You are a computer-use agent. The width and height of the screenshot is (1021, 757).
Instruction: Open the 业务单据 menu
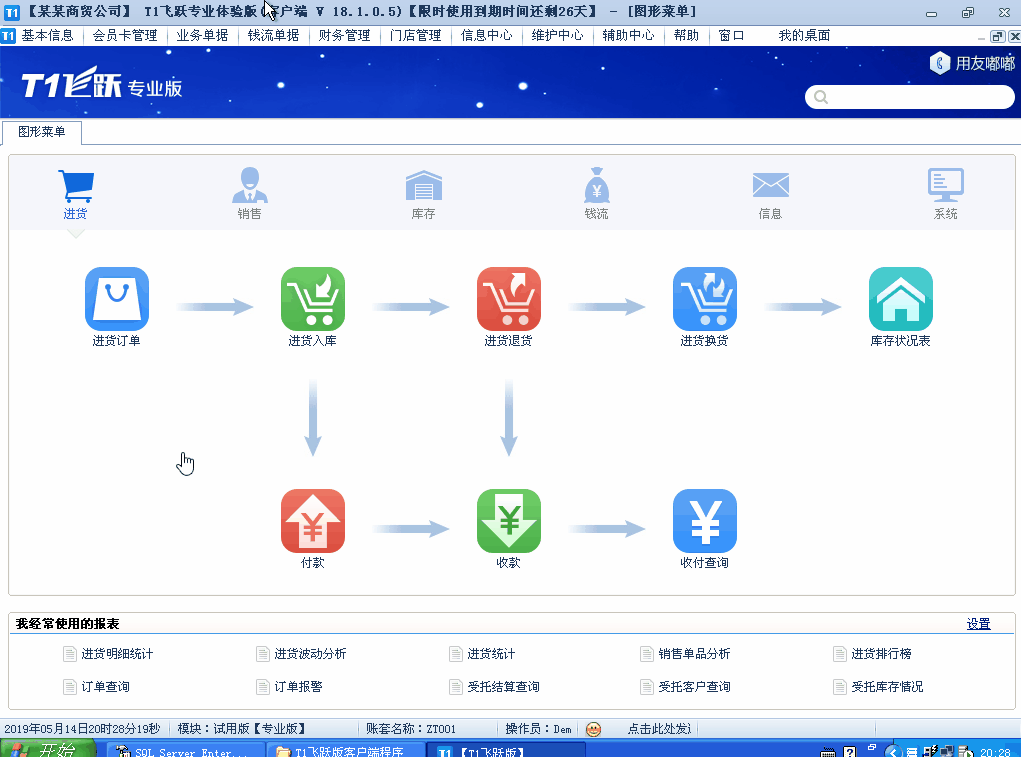[x=203, y=35]
